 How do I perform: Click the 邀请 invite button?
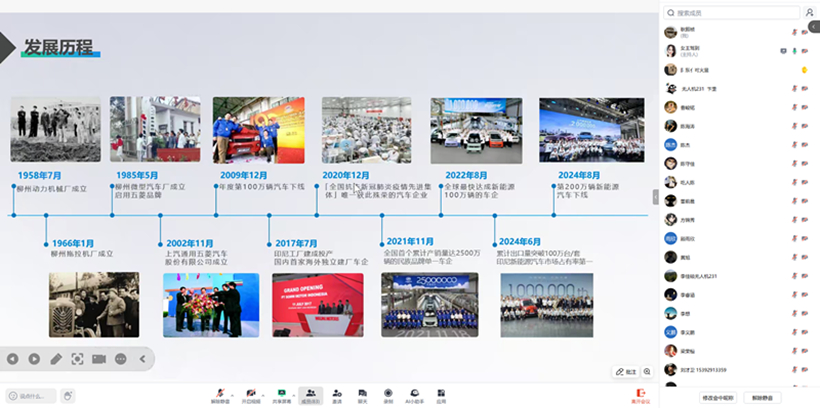pos(337,396)
